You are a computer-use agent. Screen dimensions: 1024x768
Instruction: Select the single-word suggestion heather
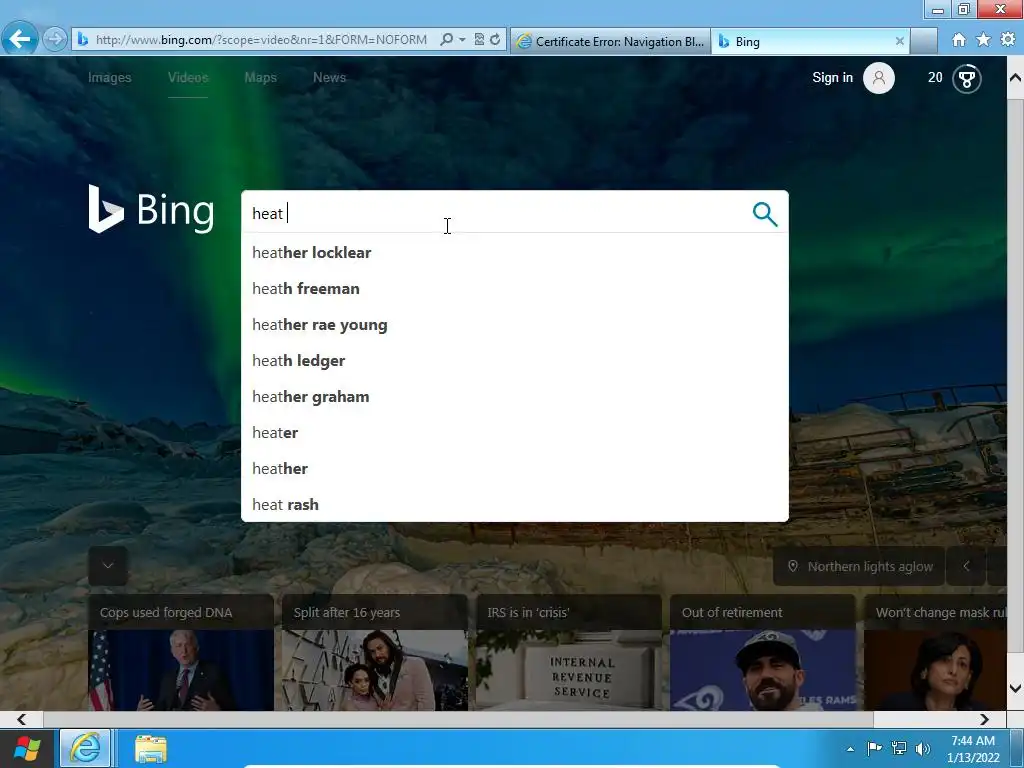pyautogui.click(x=515, y=468)
